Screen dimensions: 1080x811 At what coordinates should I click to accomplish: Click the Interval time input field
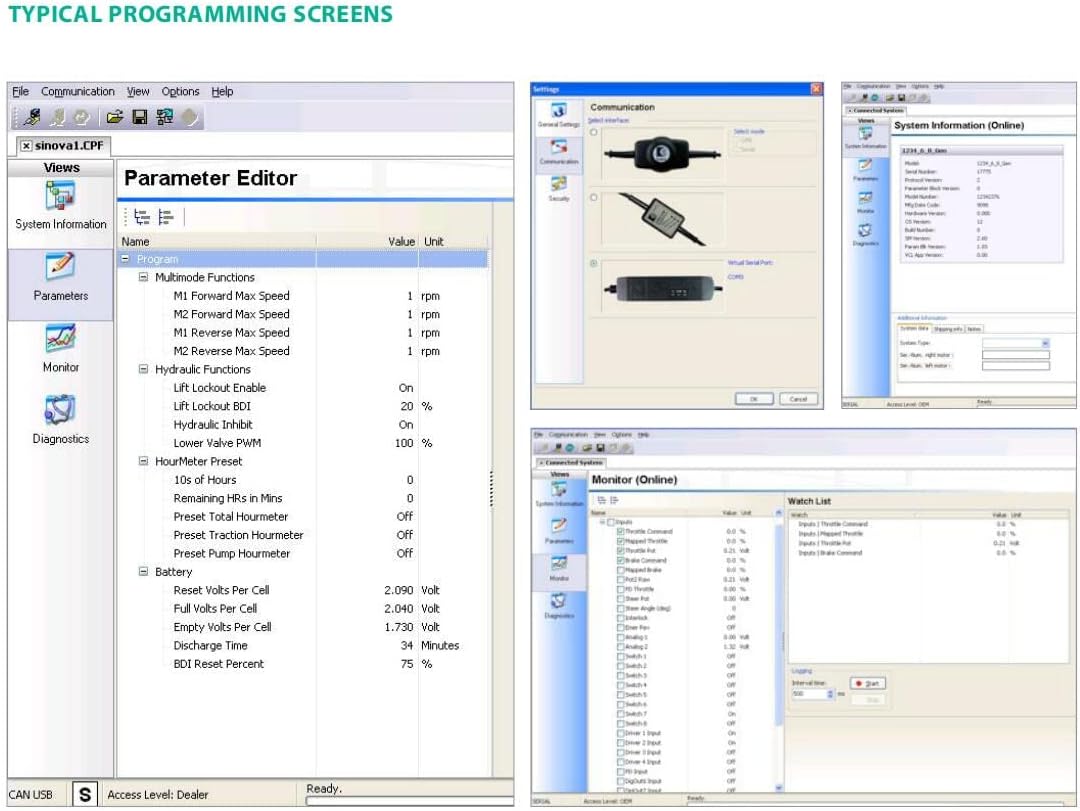808,693
